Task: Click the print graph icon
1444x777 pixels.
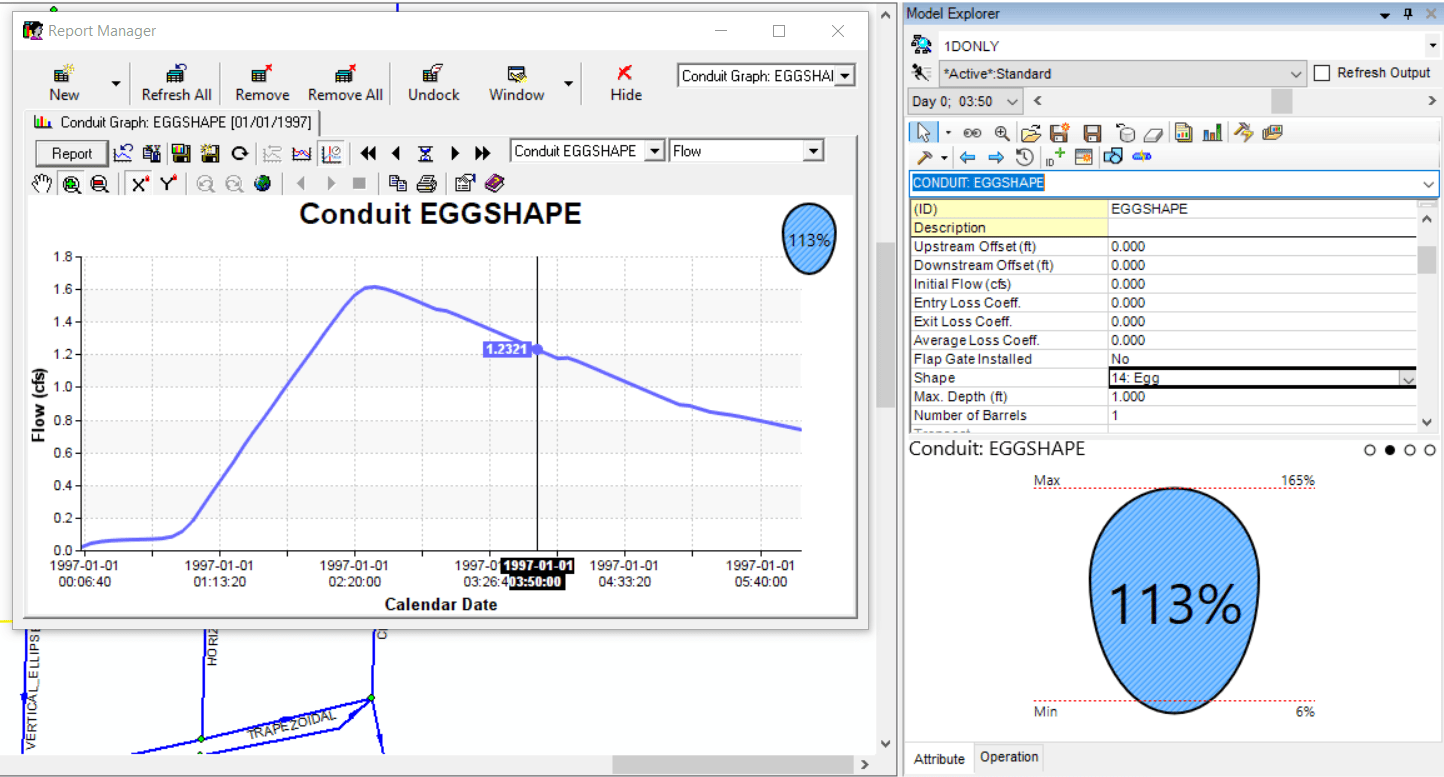Action: pos(427,184)
